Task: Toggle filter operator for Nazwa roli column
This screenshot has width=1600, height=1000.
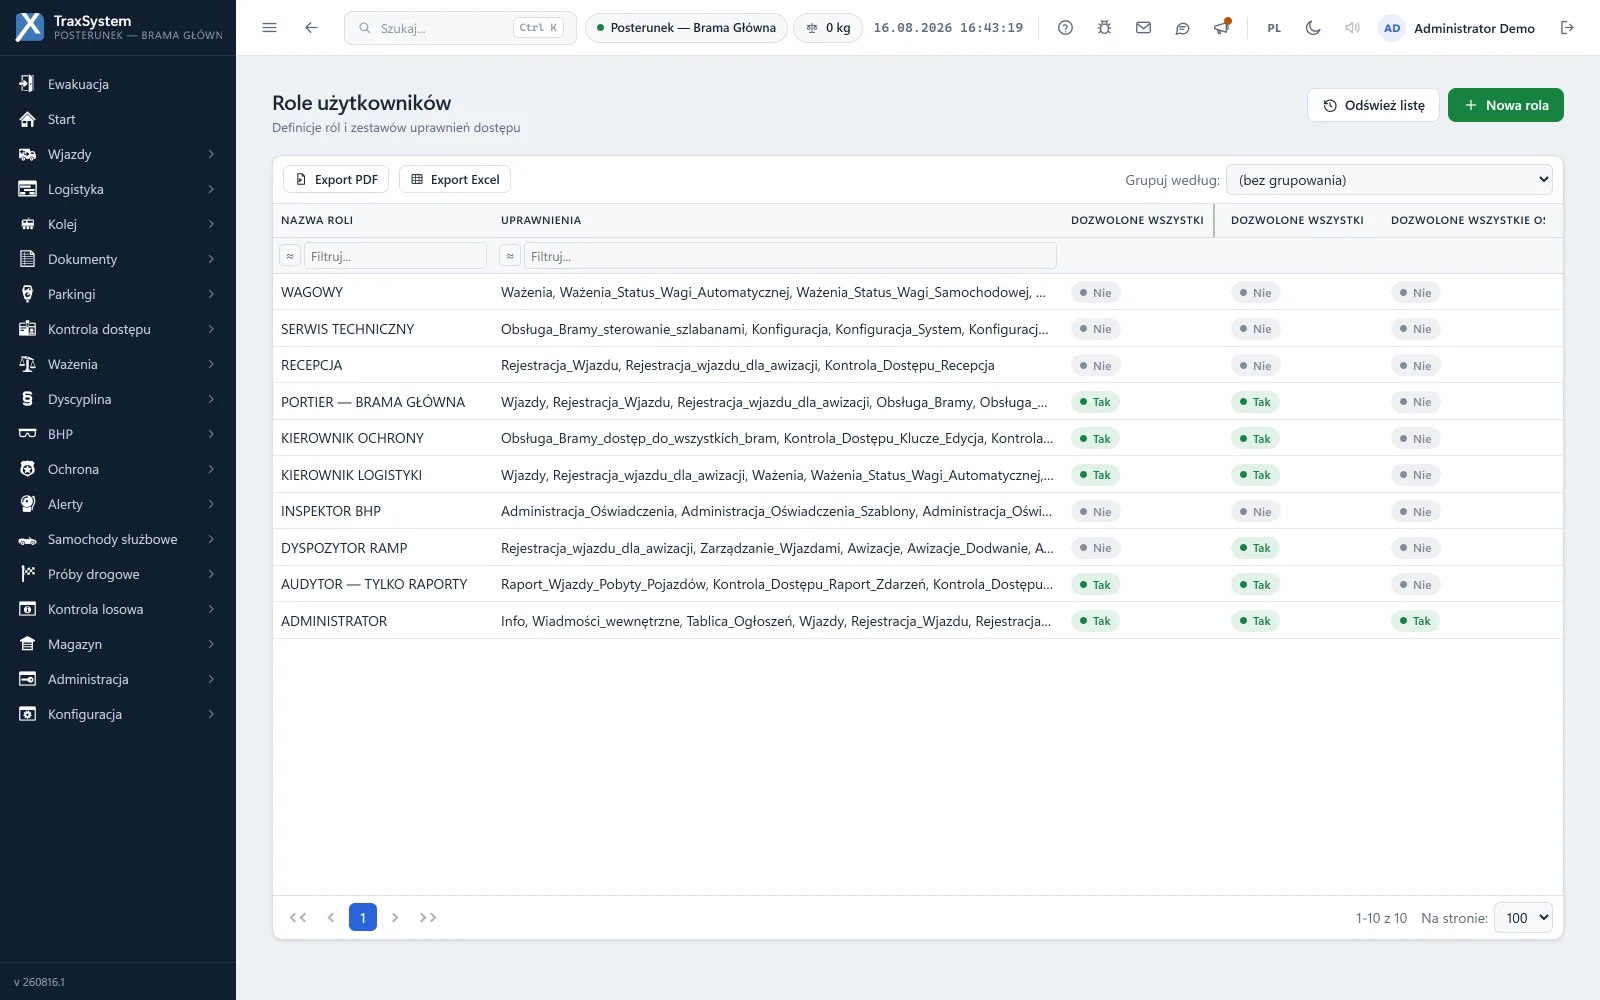Action: [290, 256]
